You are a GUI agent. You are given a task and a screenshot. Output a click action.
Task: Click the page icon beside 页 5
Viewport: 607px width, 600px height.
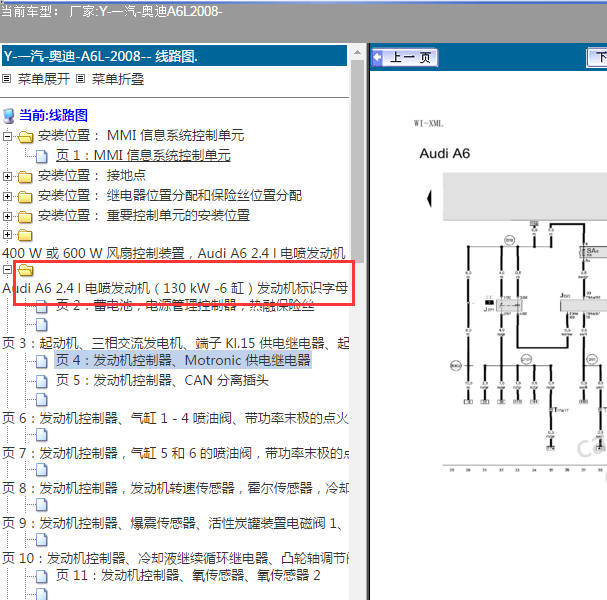(42, 381)
